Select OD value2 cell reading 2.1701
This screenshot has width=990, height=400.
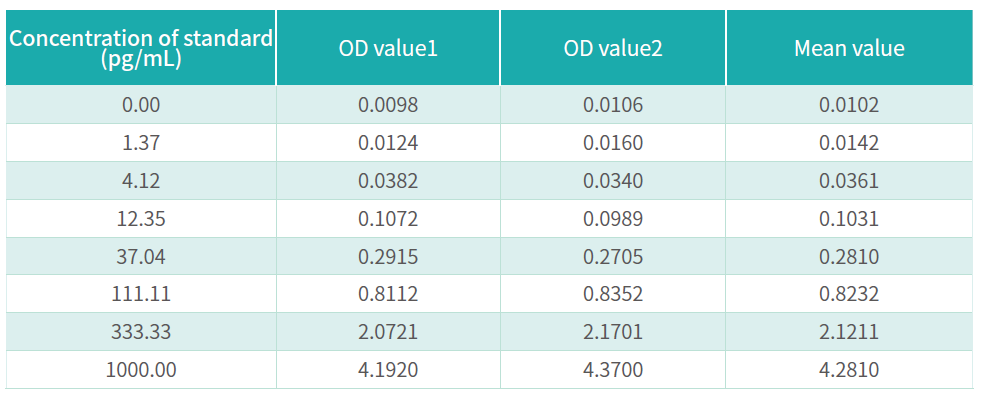coord(613,332)
